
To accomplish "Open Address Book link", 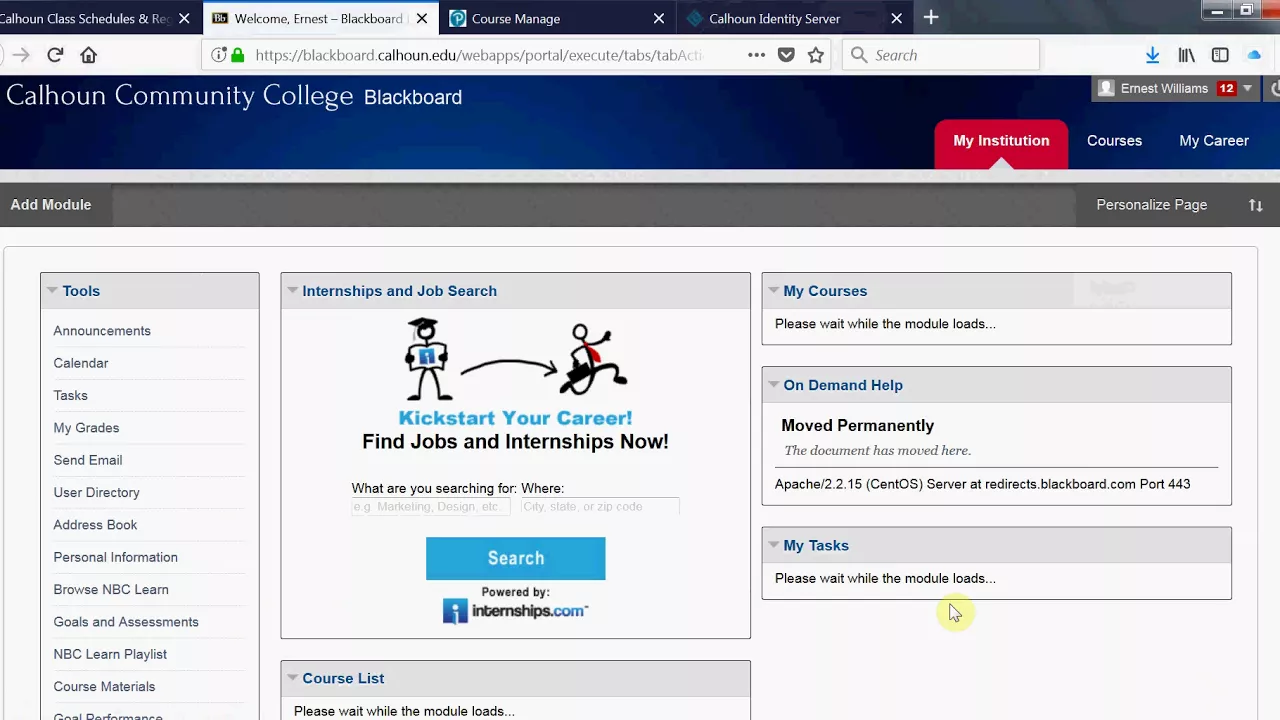I will coord(95,525).
